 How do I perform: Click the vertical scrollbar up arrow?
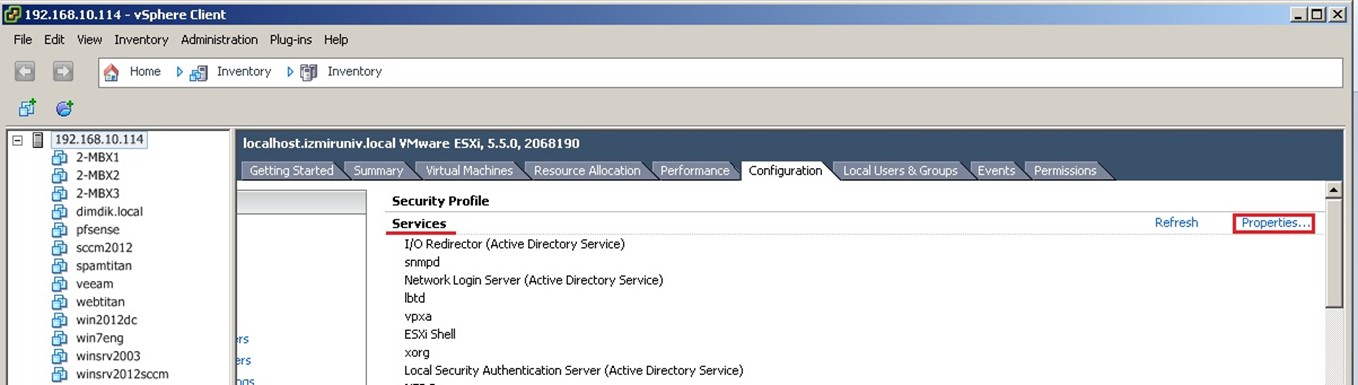click(1333, 190)
